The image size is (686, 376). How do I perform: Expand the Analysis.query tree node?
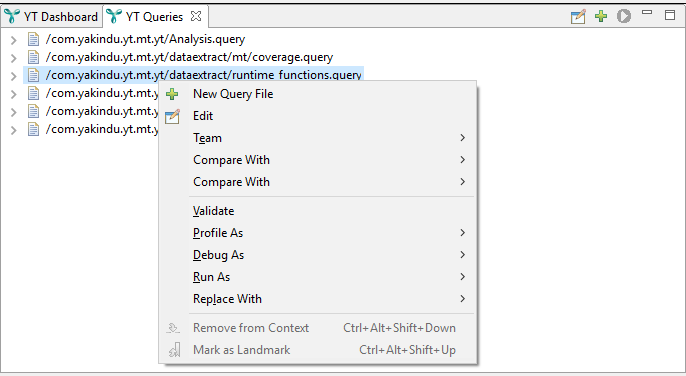click(x=14, y=40)
